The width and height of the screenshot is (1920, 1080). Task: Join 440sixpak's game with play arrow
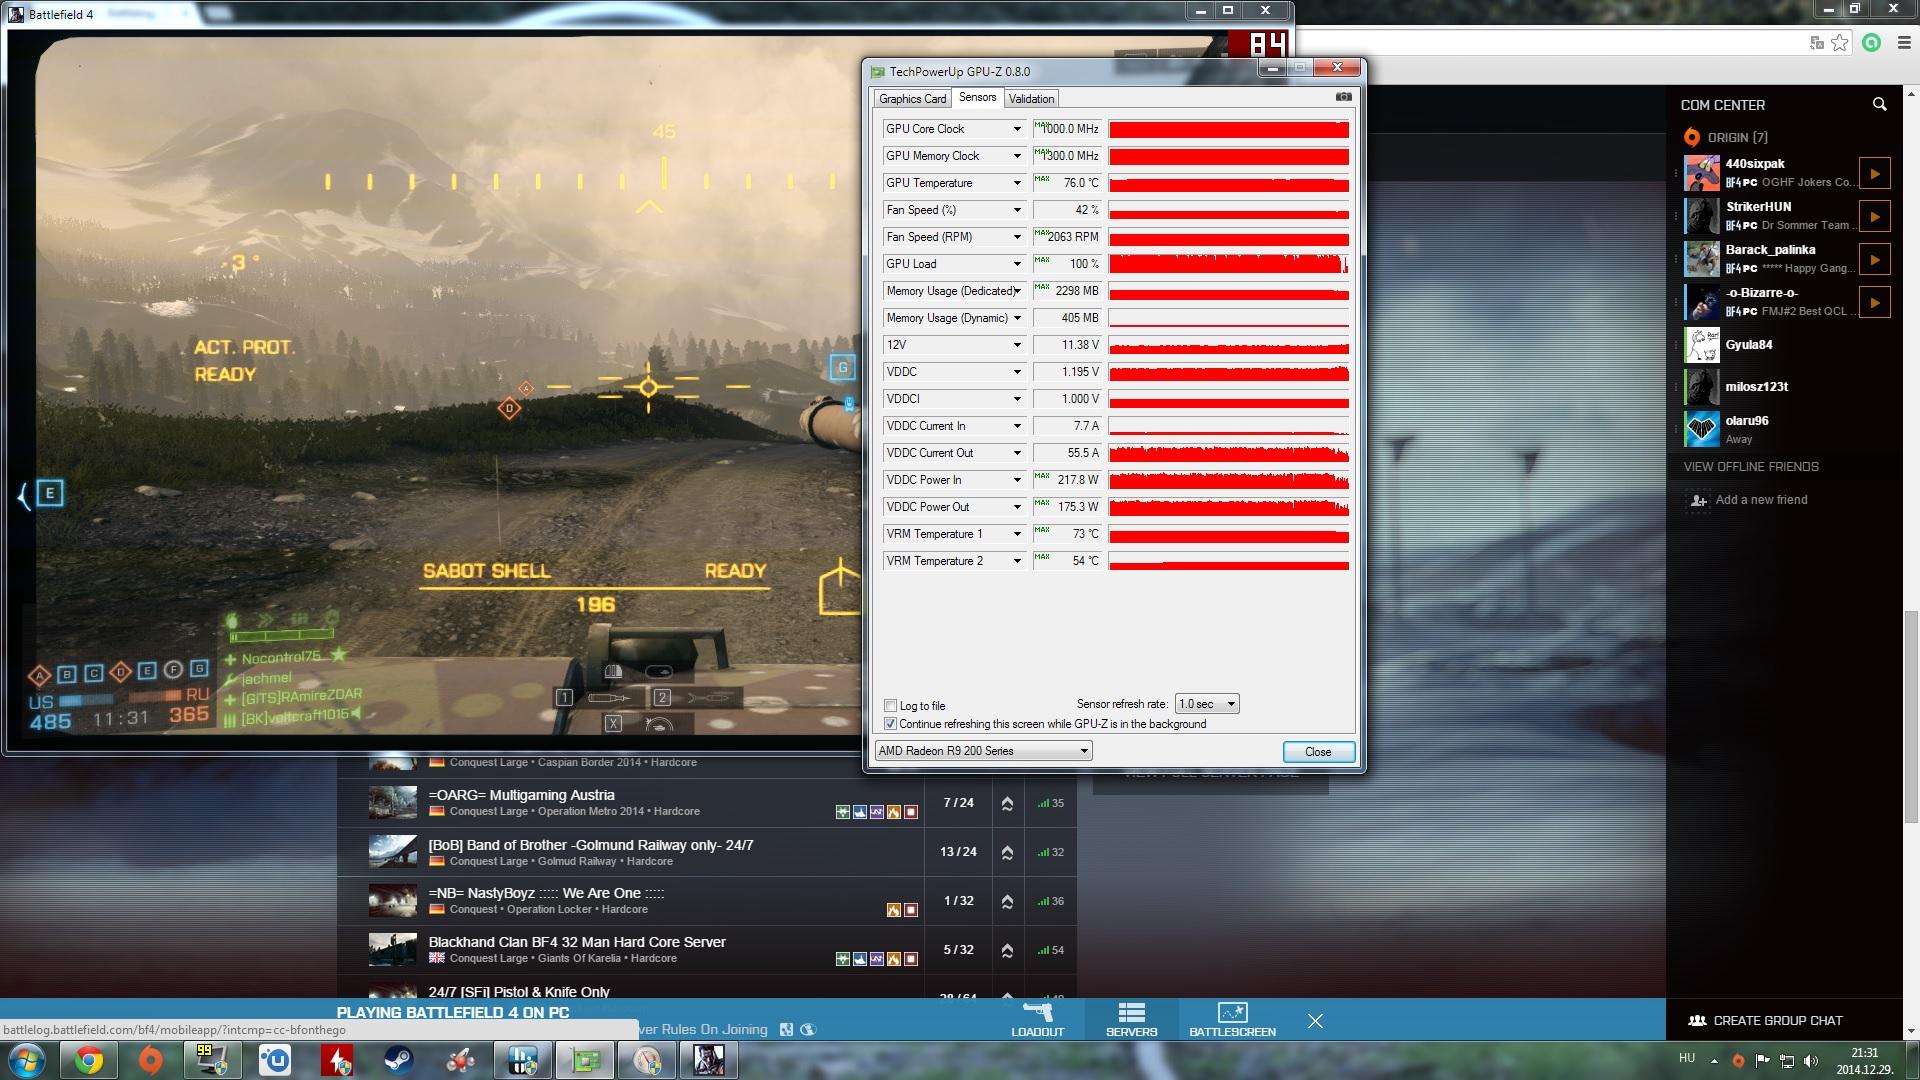click(1874, 173)
